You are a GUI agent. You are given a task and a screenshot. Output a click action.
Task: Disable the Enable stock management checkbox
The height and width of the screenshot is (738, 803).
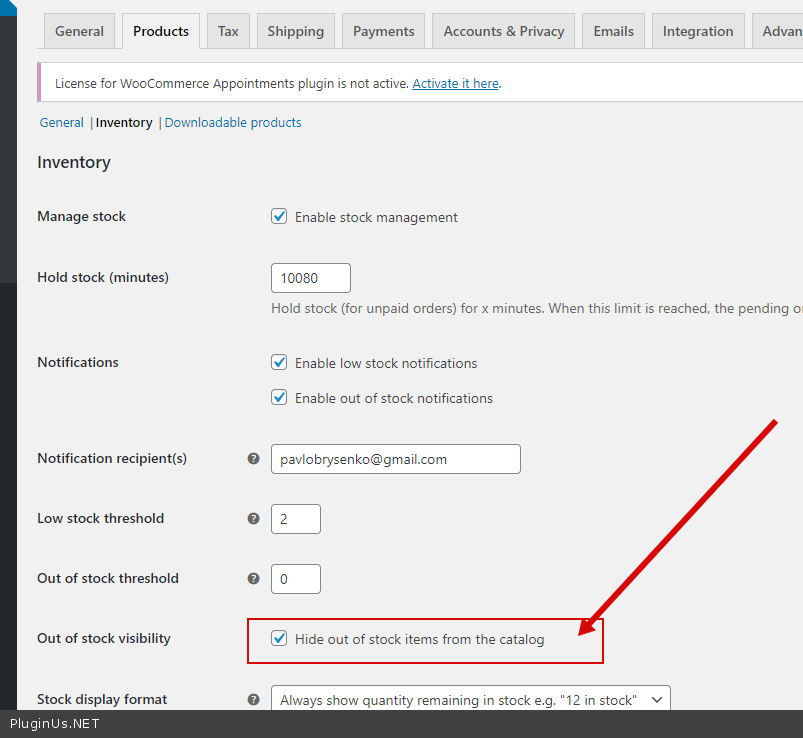click(280, 217)
